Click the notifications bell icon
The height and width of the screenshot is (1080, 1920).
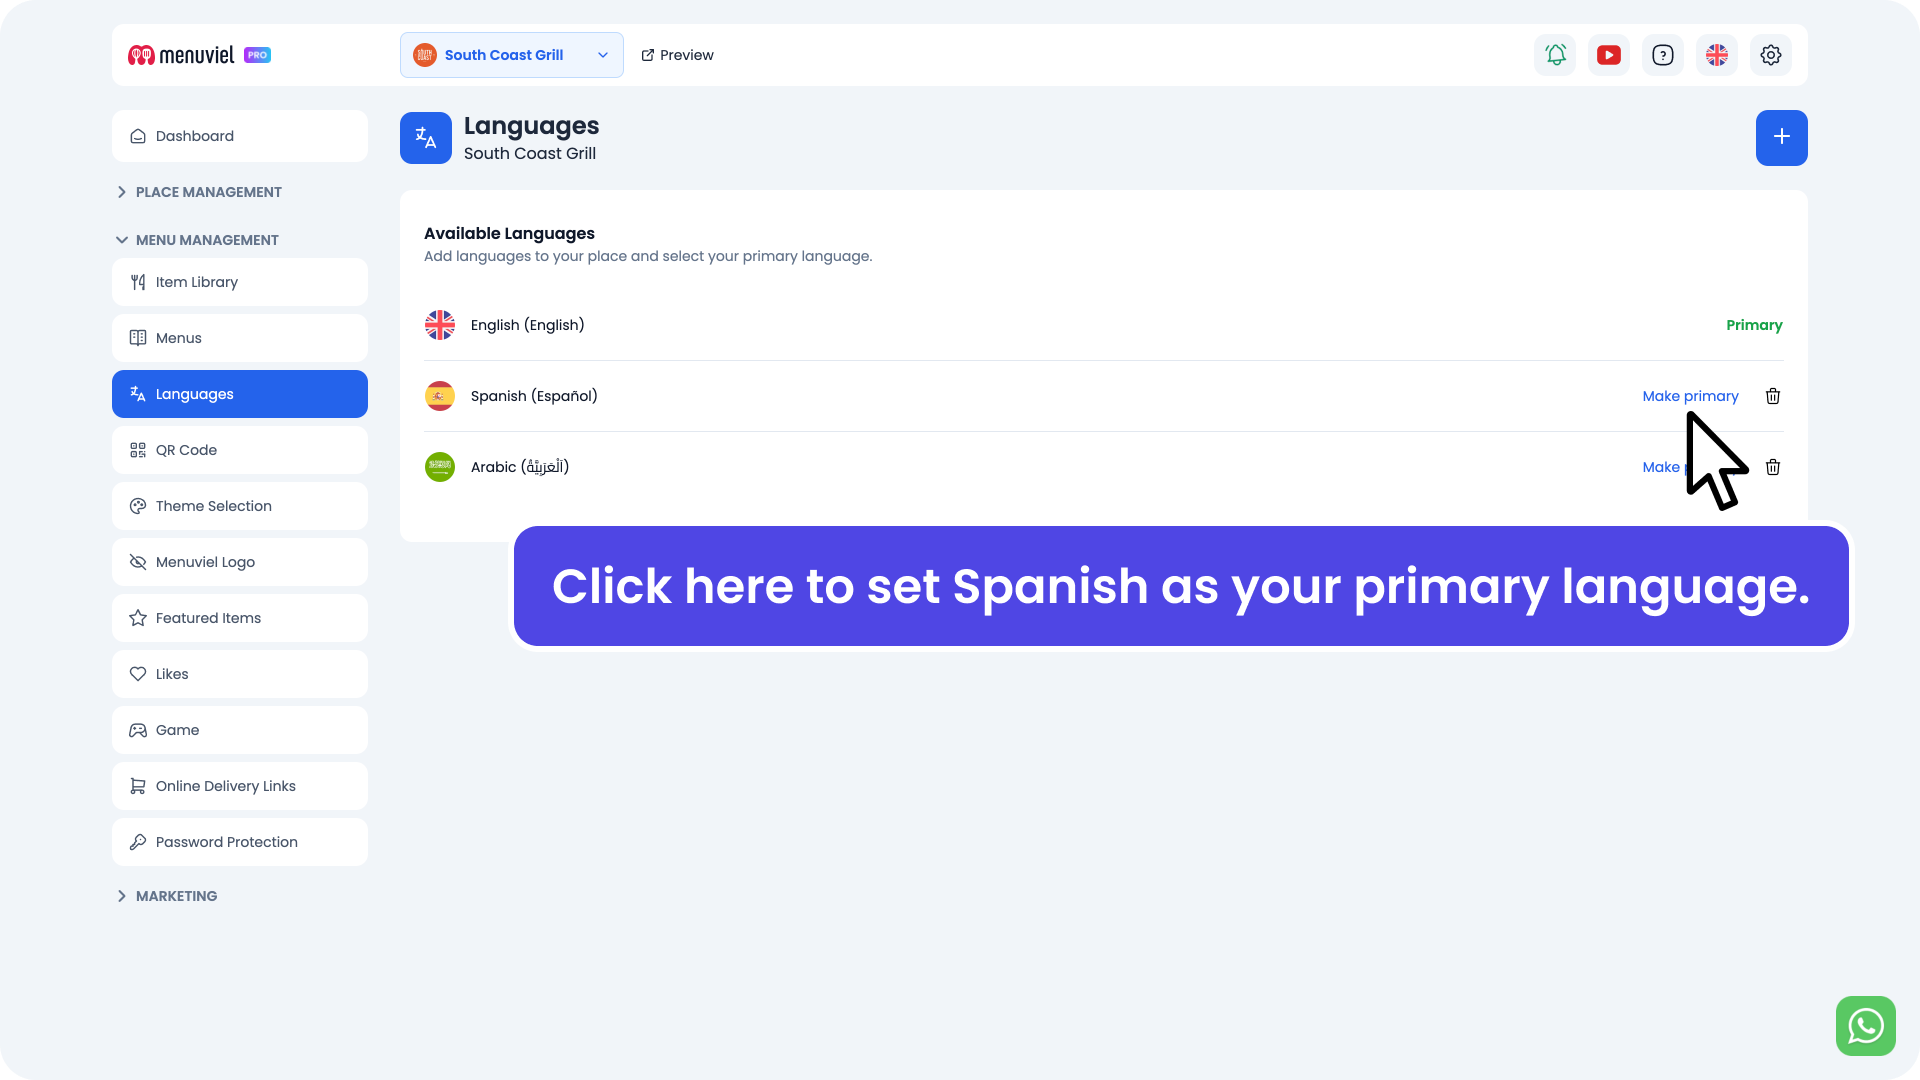click(1555, 55)
